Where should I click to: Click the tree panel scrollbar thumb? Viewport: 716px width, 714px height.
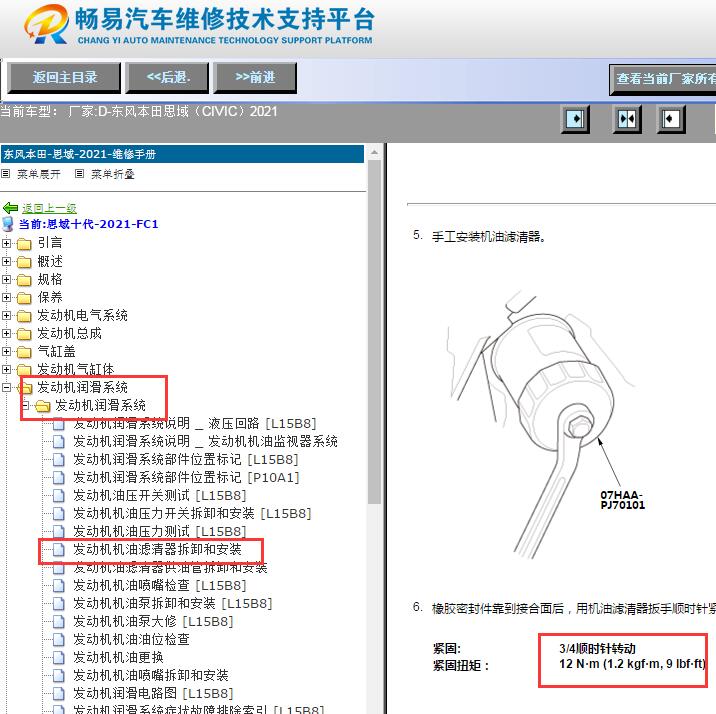pos(374,331)
